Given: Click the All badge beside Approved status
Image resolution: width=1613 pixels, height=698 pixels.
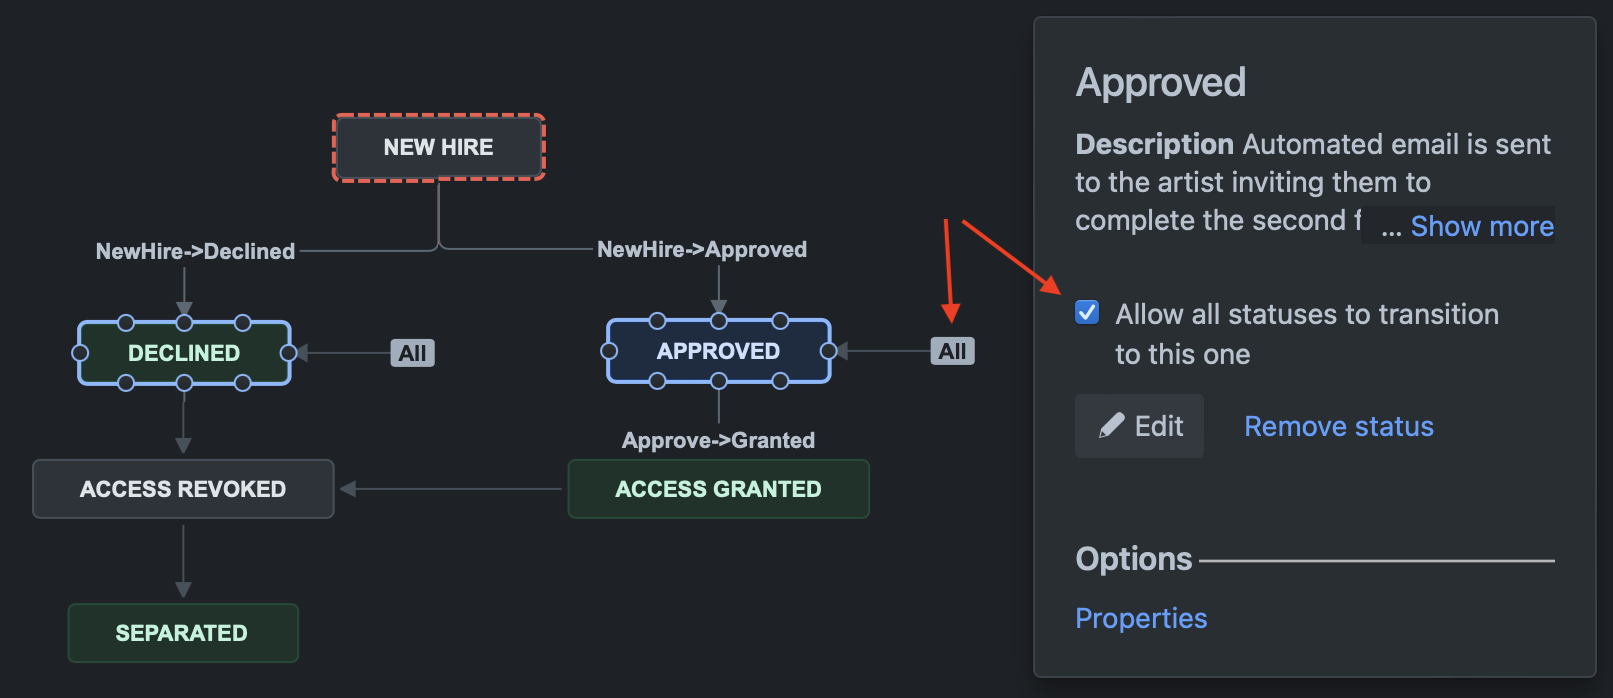Looking at the screenshot, I should [x=953, y=351].
